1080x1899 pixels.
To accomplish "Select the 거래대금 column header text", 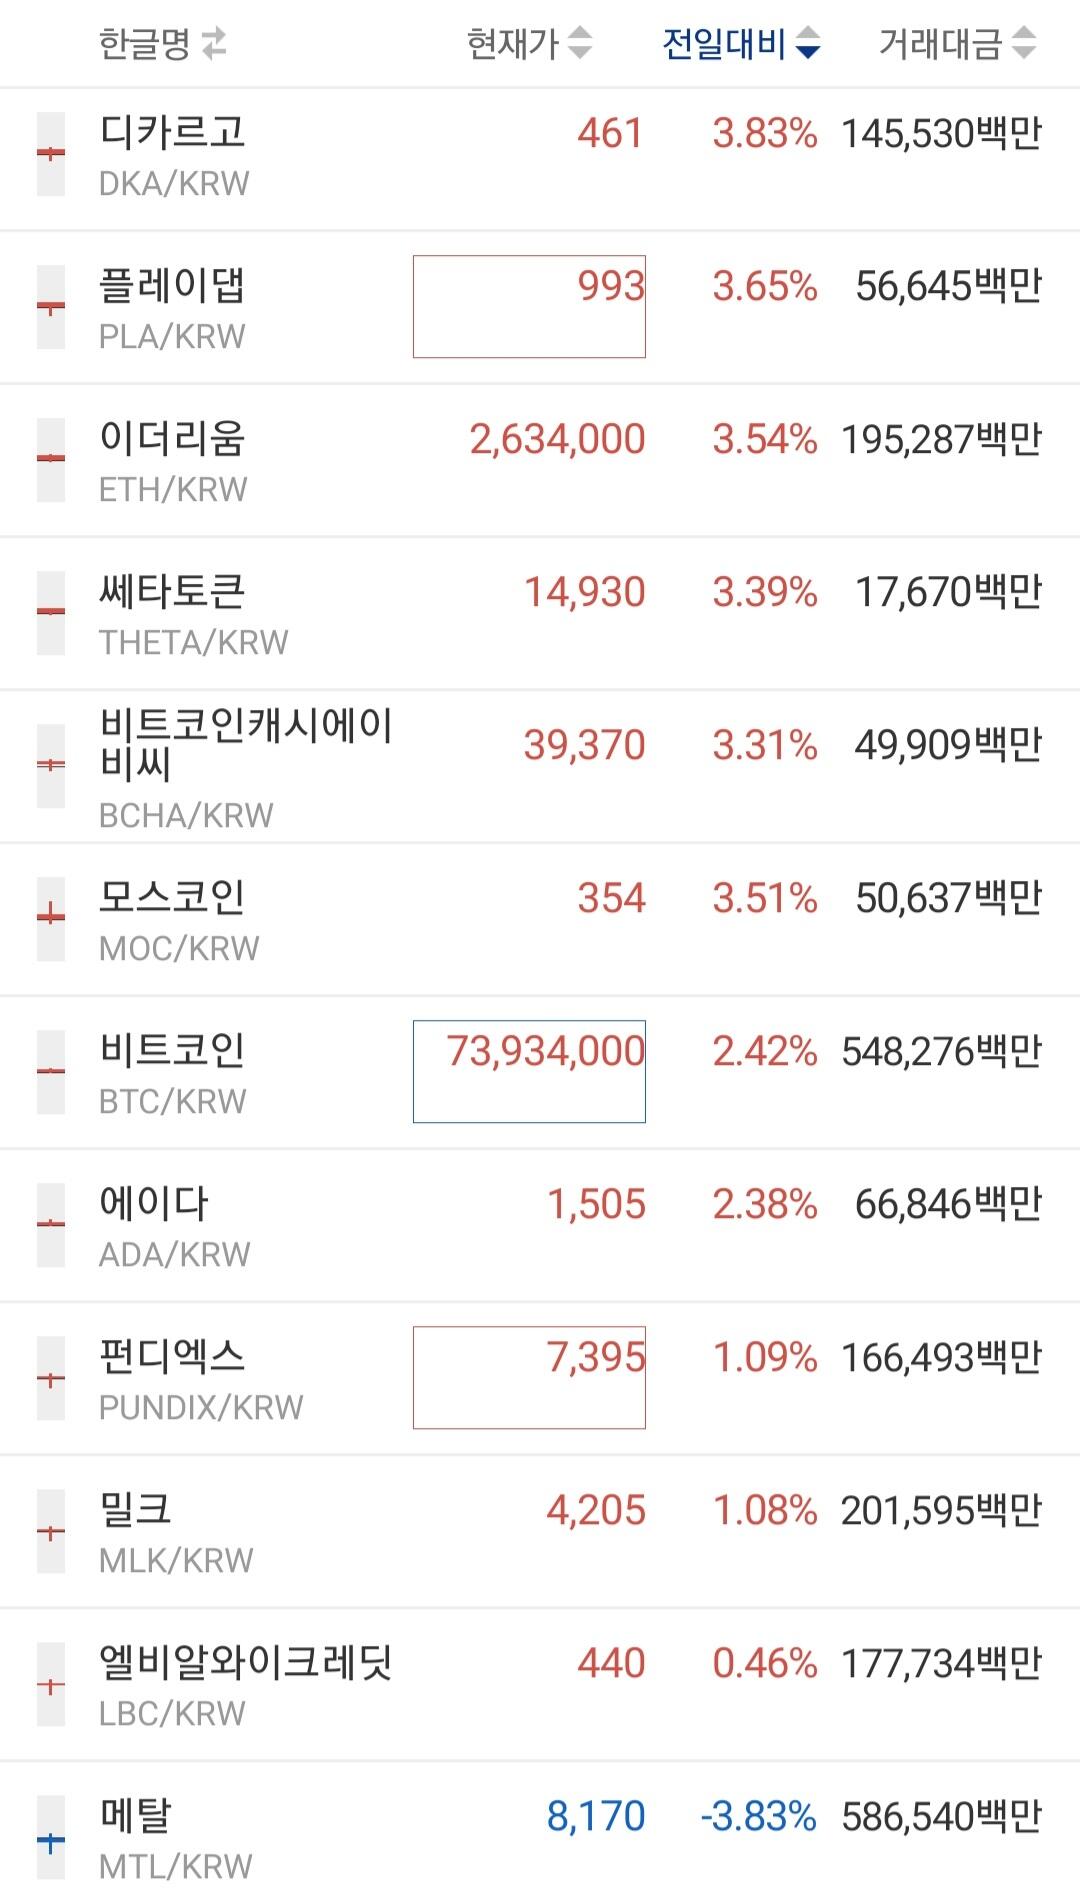I will pyautogui.click(x=940, y=44).
